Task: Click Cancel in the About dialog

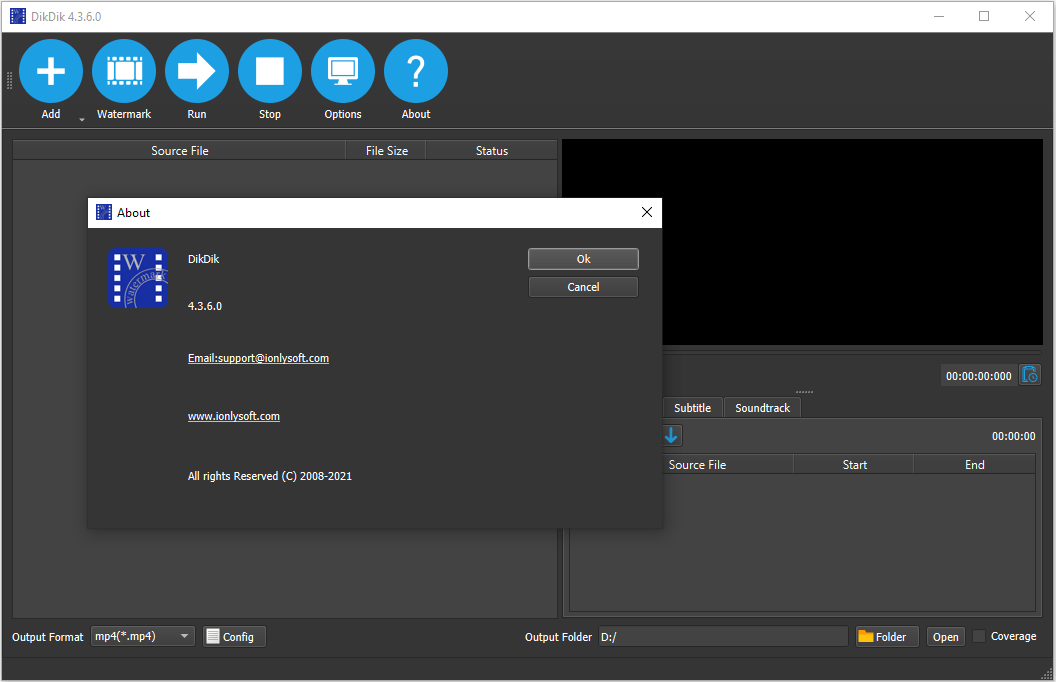Action: click(x=583, y=287)
